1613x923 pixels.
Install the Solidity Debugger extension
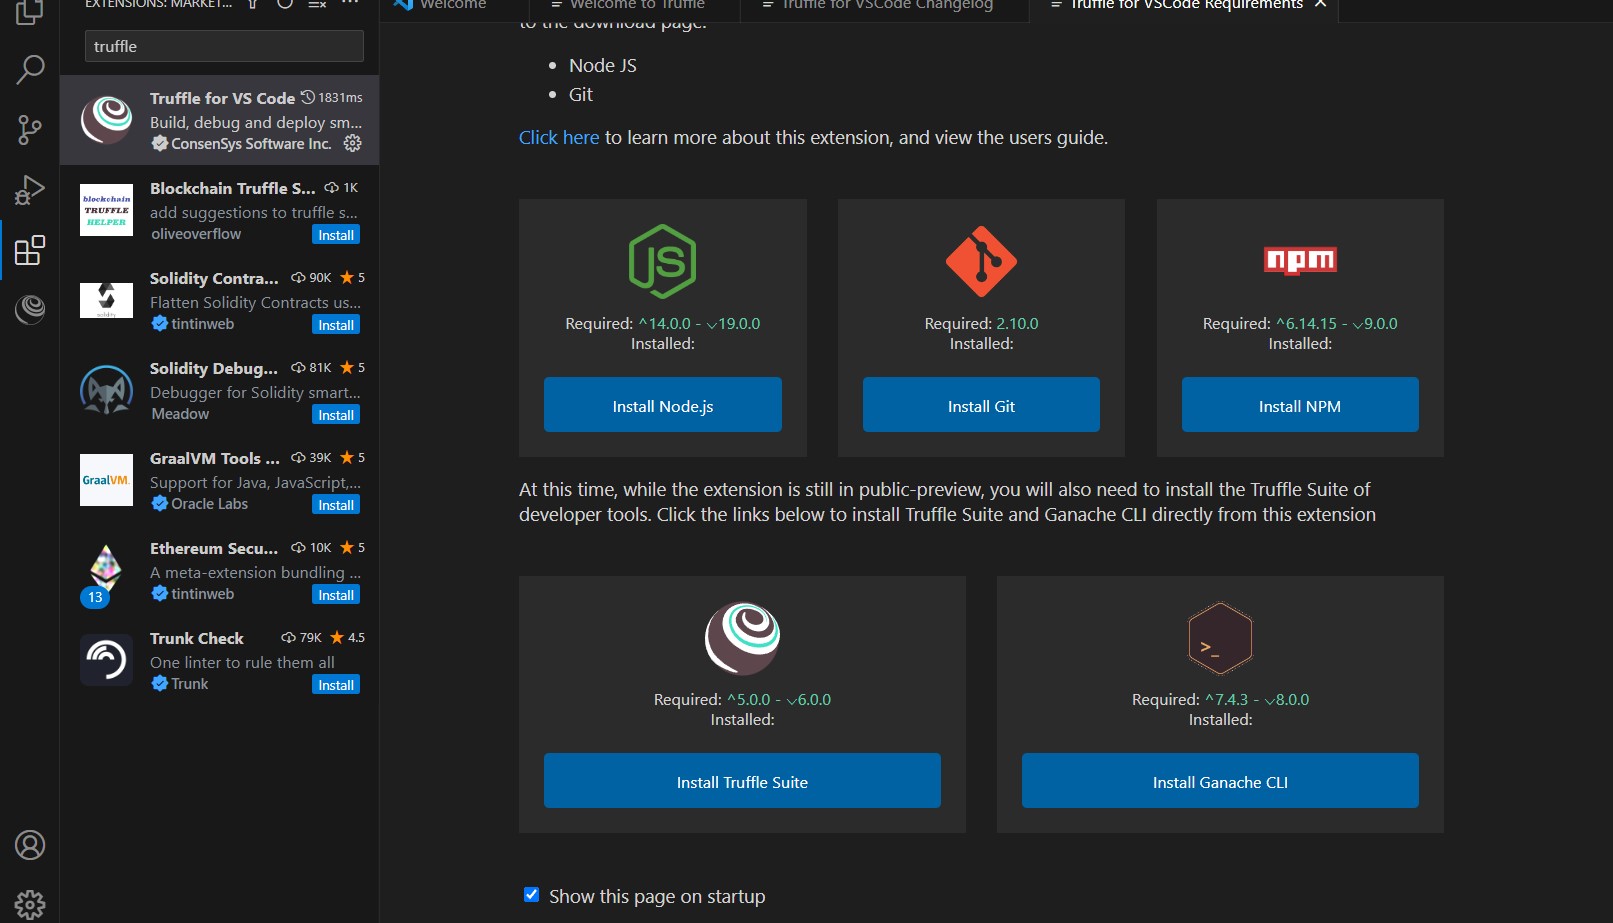coord(336,415)
